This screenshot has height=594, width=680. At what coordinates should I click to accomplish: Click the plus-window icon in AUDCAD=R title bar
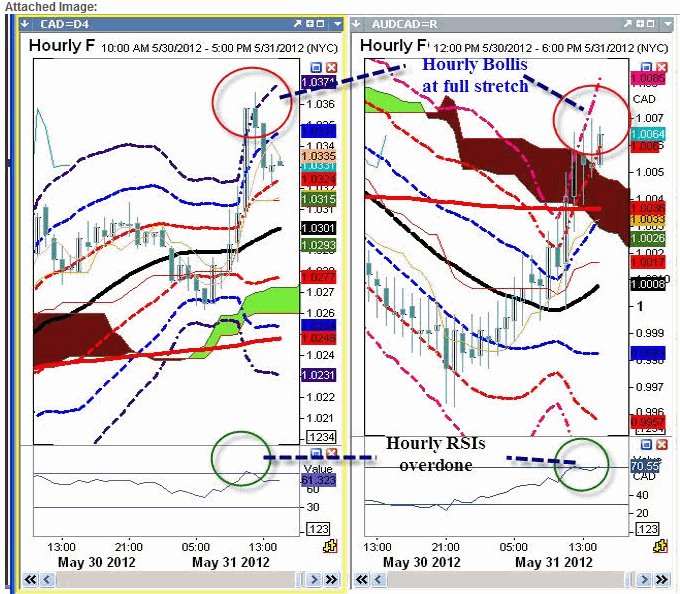640,24
